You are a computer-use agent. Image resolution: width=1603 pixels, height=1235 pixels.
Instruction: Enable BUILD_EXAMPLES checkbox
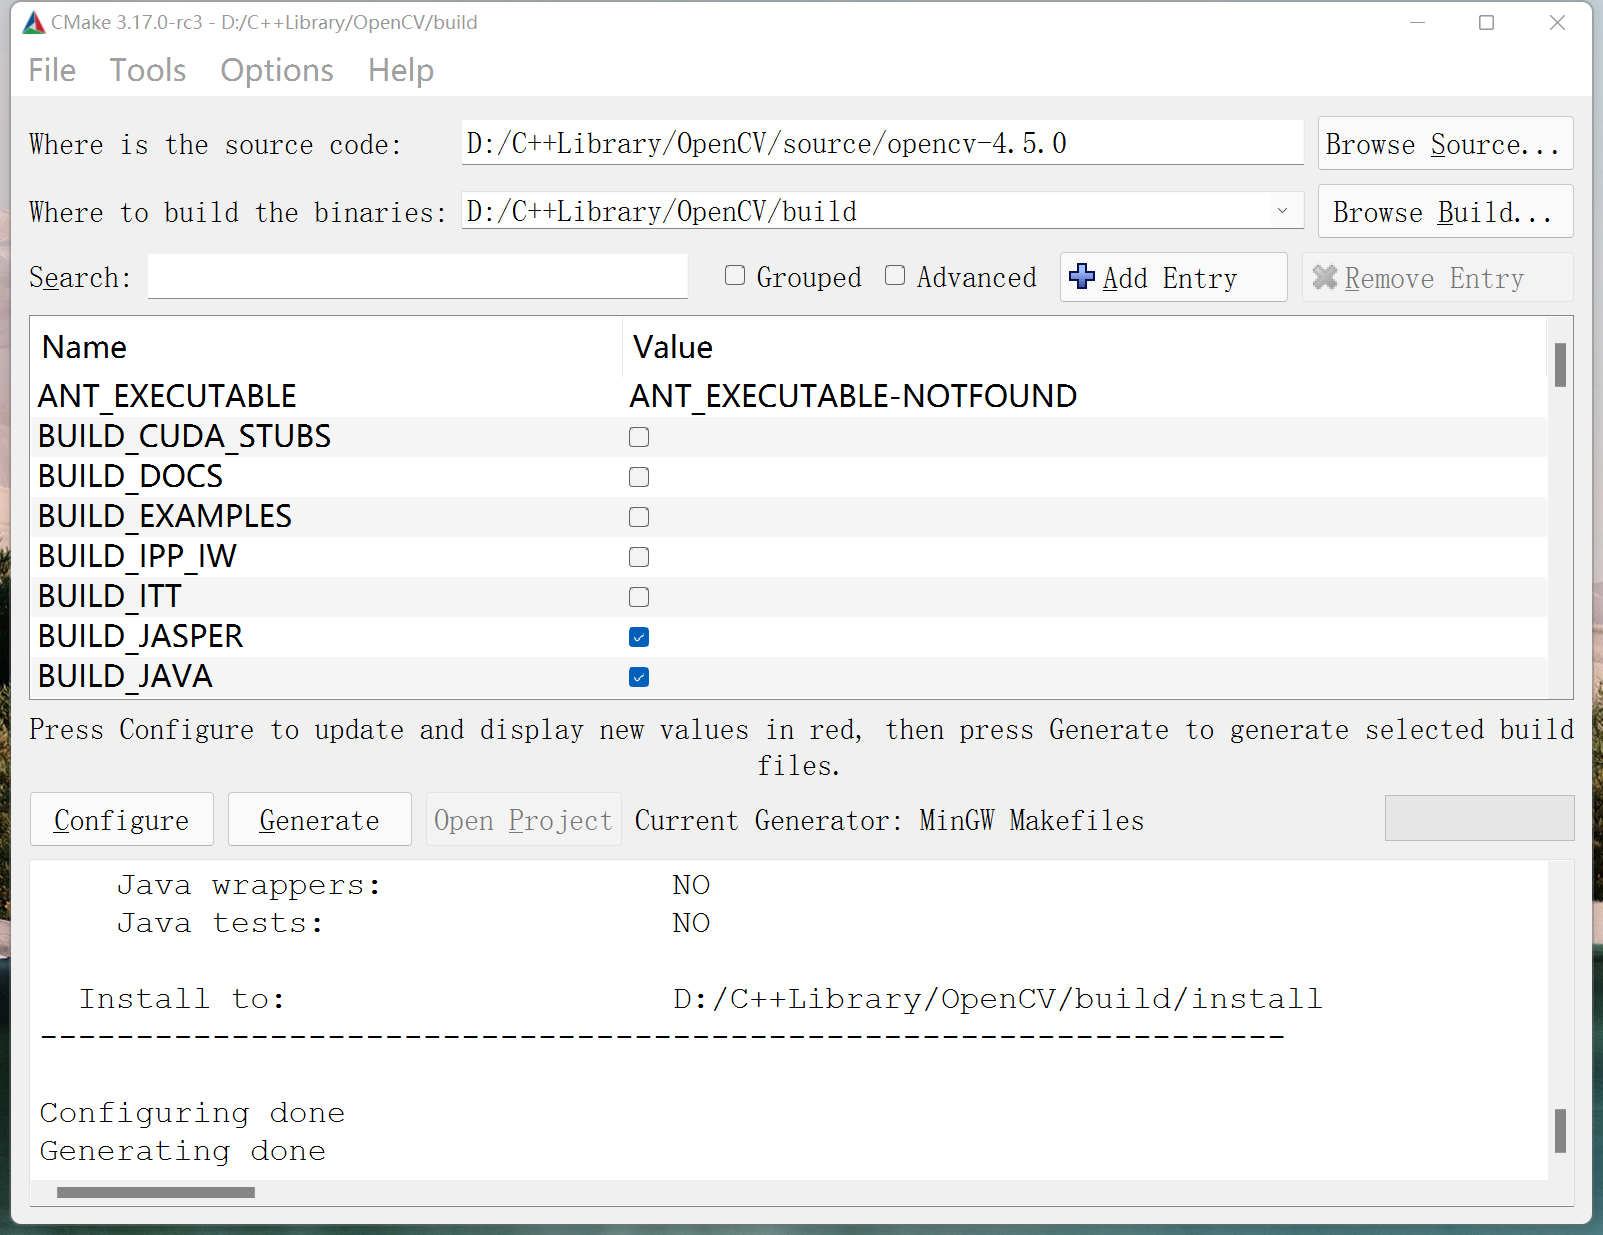pyautogui.click(x=639, y=517)
